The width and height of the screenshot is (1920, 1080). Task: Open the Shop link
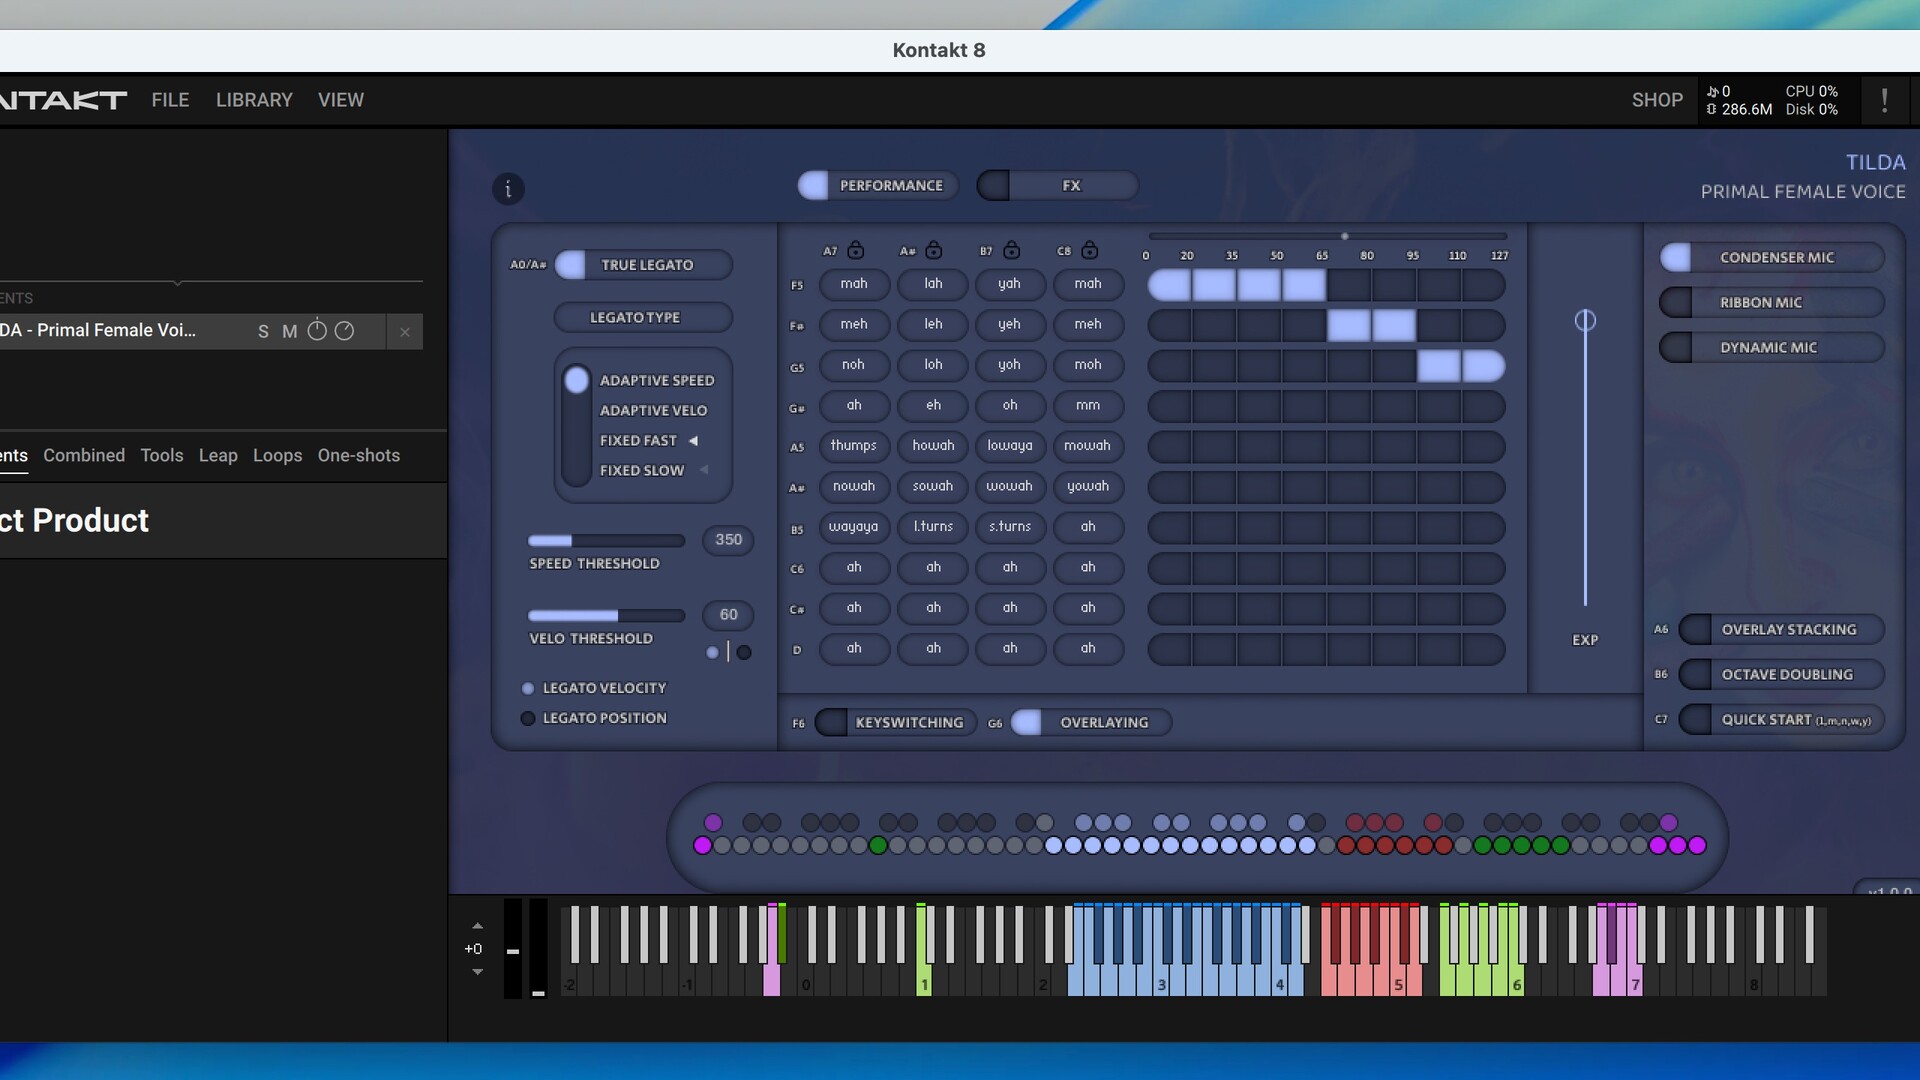(1657, 100)
